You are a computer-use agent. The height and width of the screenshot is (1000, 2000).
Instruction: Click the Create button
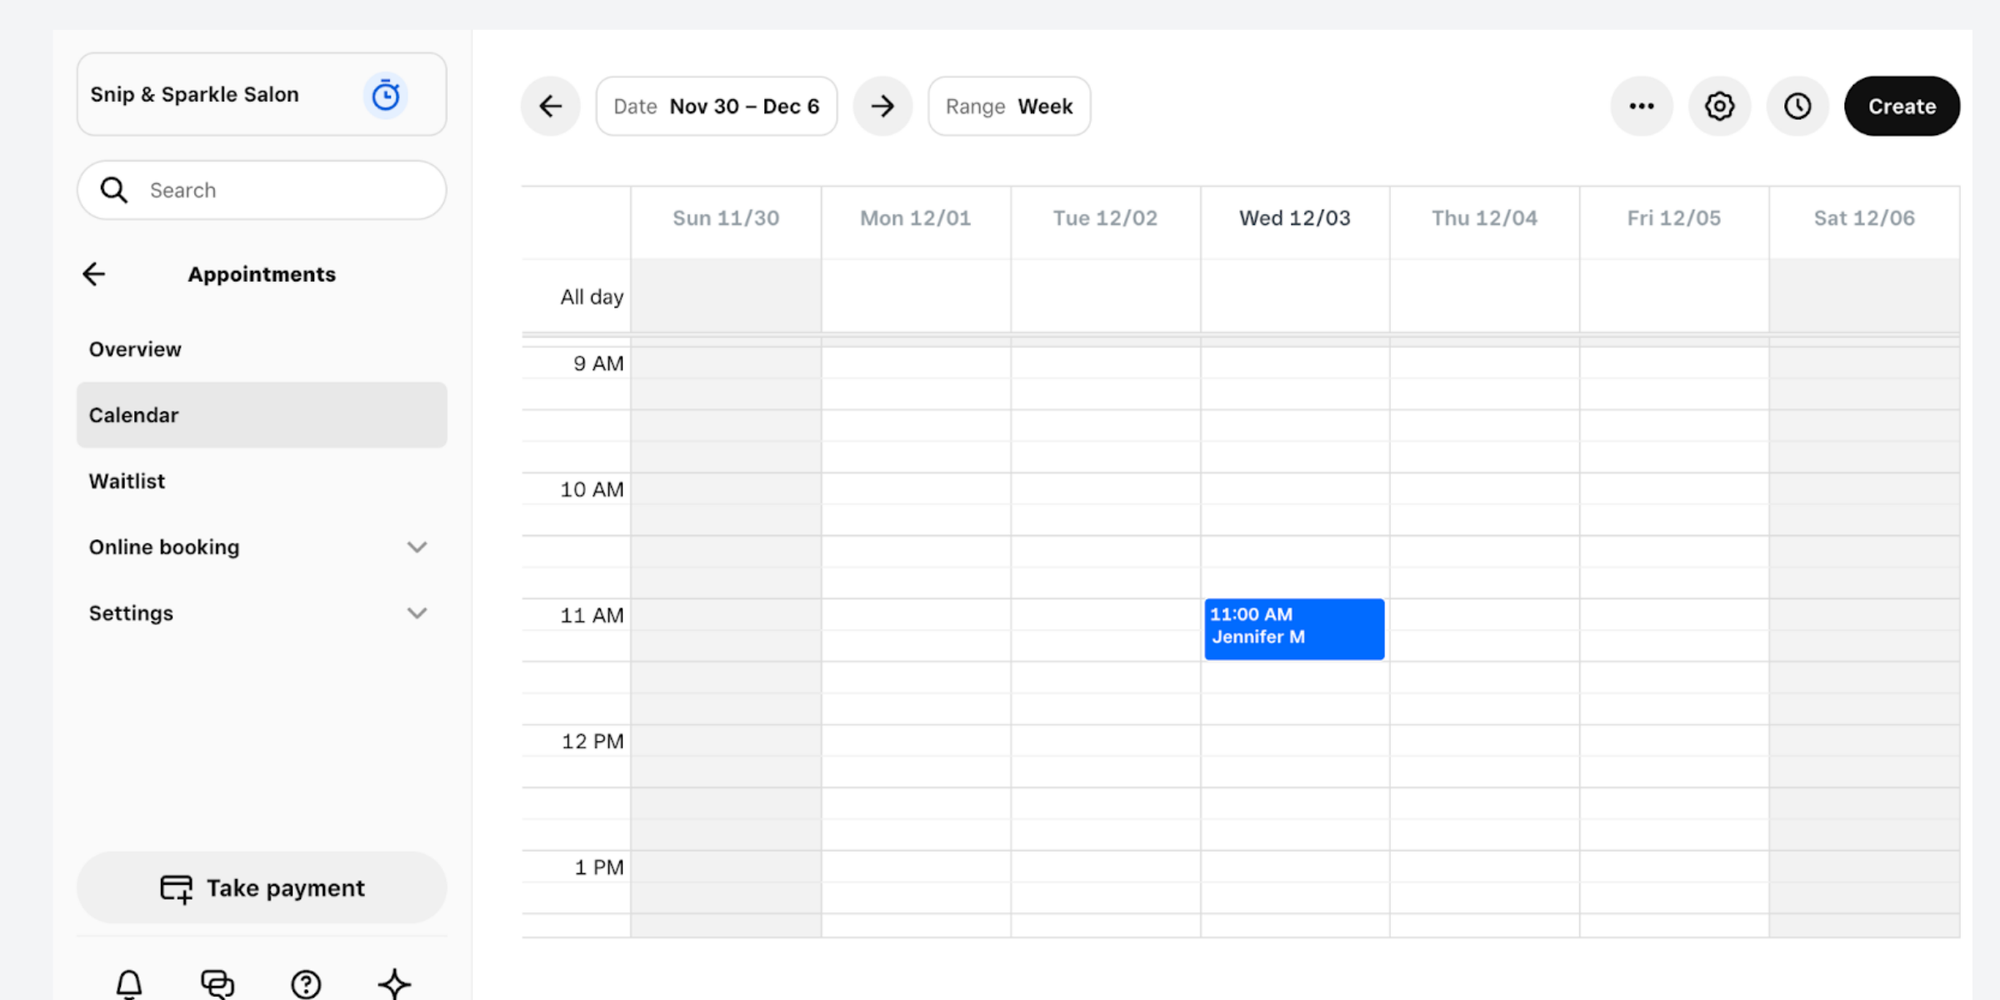1901,105
